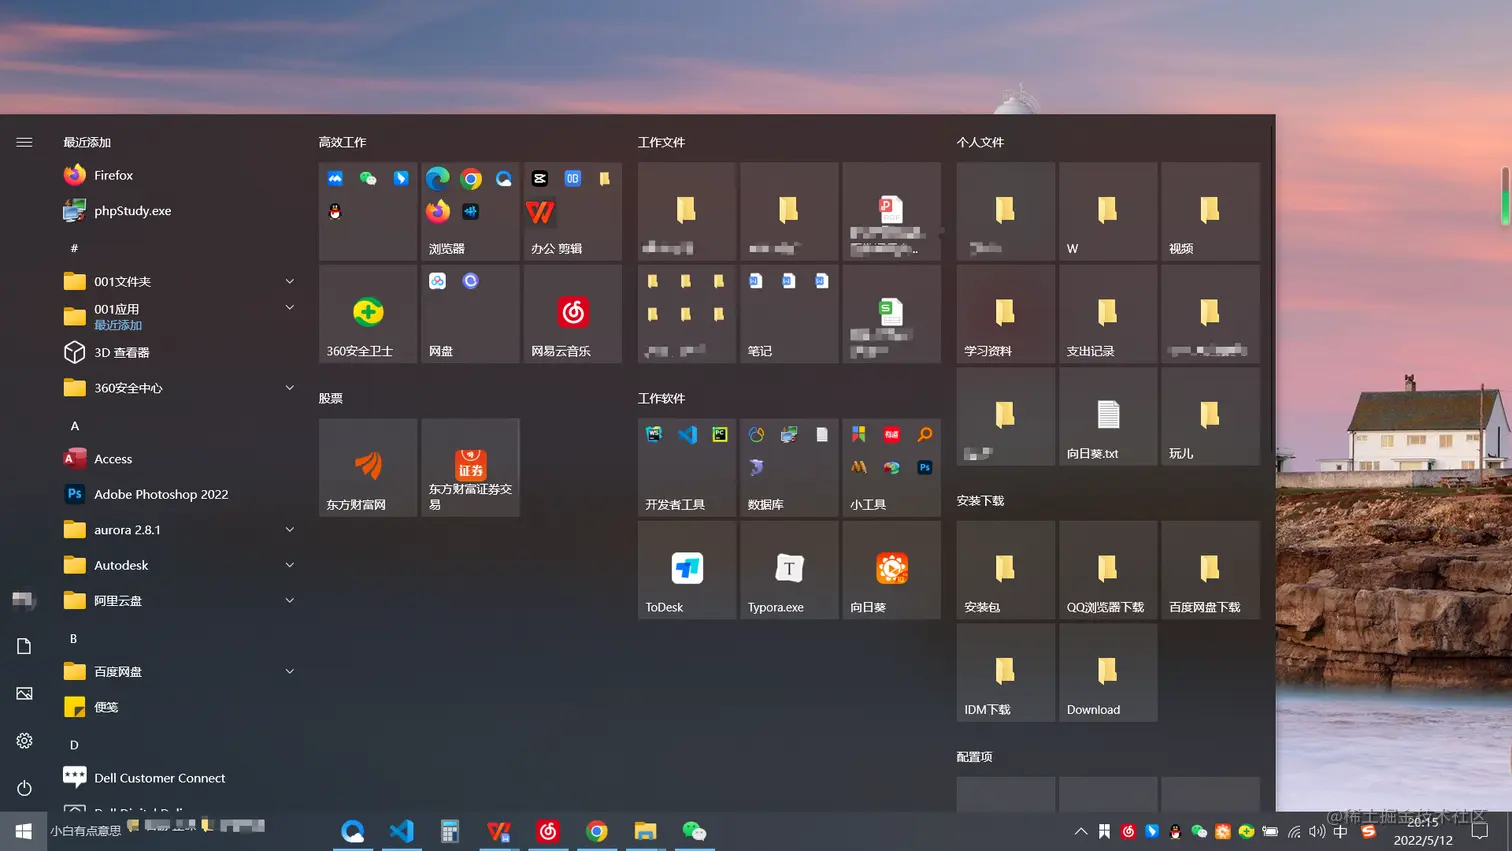
Task: Open the 网盘 tile folder
Action: tap(471, 314)
